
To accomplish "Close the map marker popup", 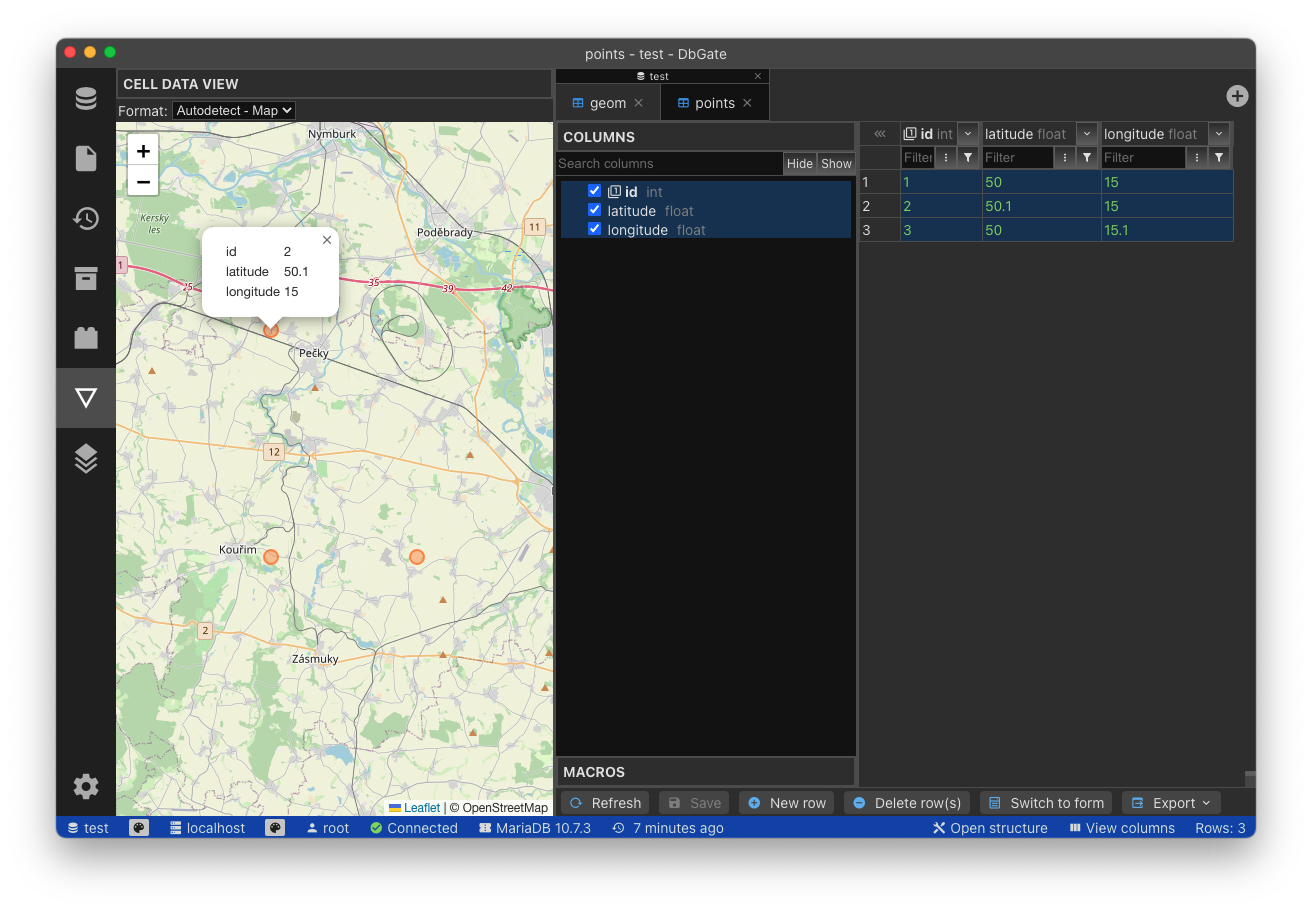I will tap(327, 240).
